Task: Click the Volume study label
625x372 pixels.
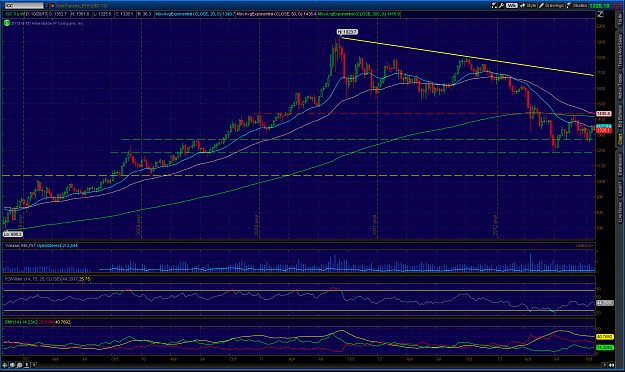Action: coord(12,246)
